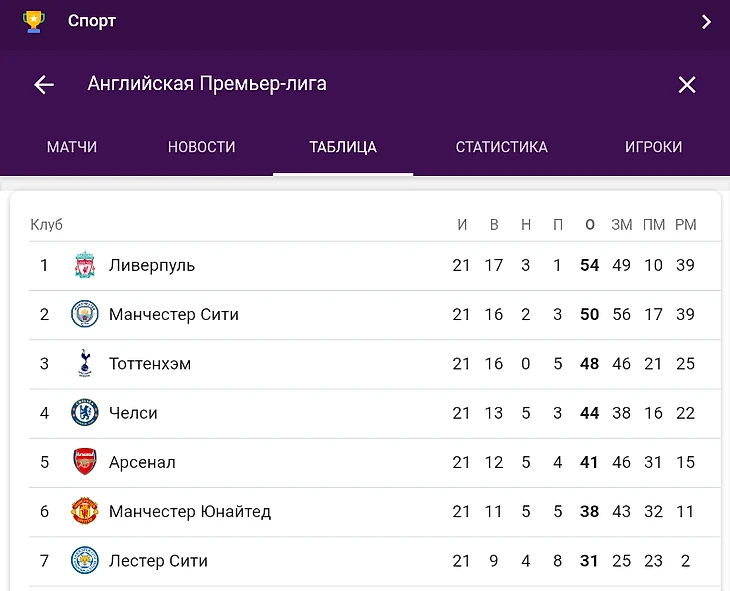The image size is (730, 591).
Task: Click the О points column header
Action: (589, 224)
